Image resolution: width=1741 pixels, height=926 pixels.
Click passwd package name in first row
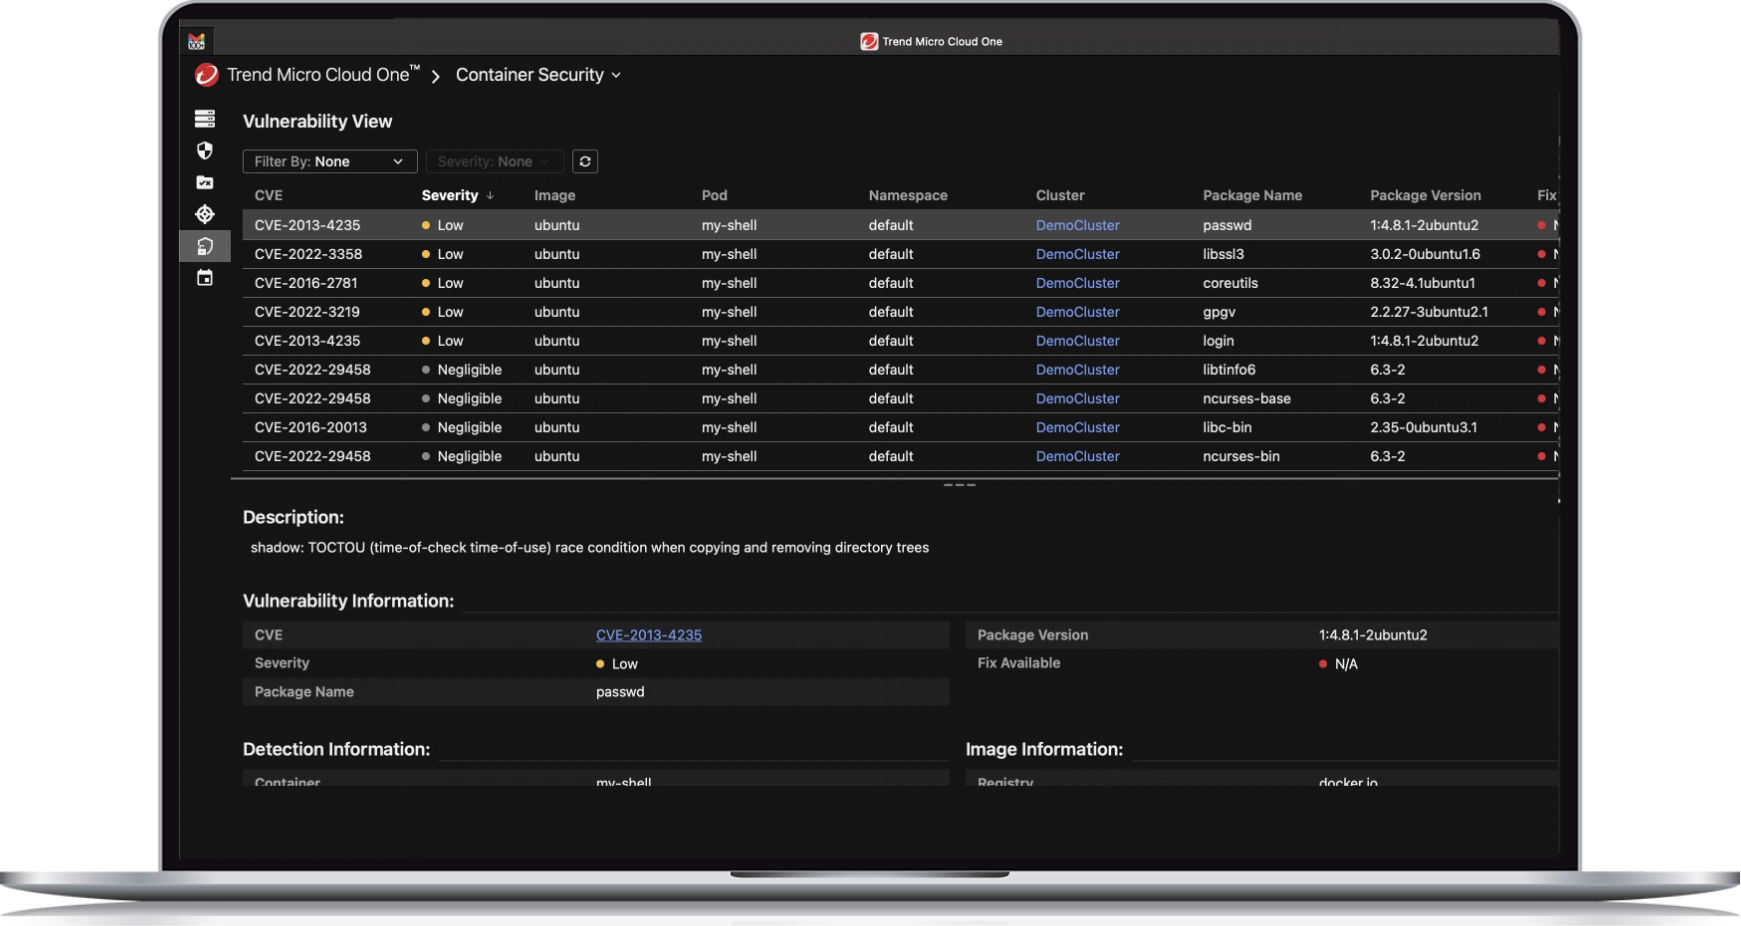(1227, 225)
